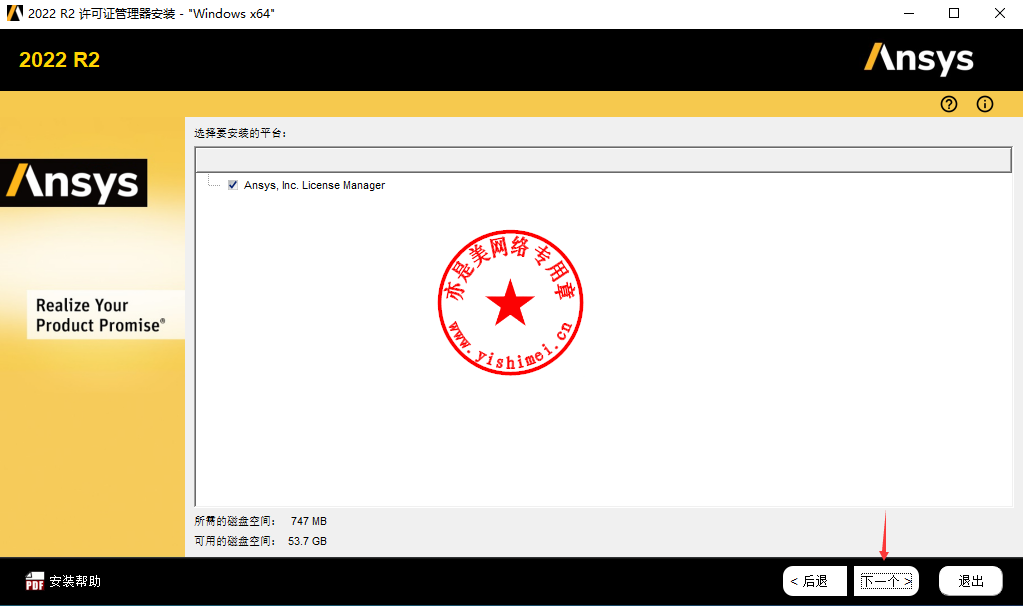1023x606 pixels.
Task: Close the installer window
Action: 1000,13
